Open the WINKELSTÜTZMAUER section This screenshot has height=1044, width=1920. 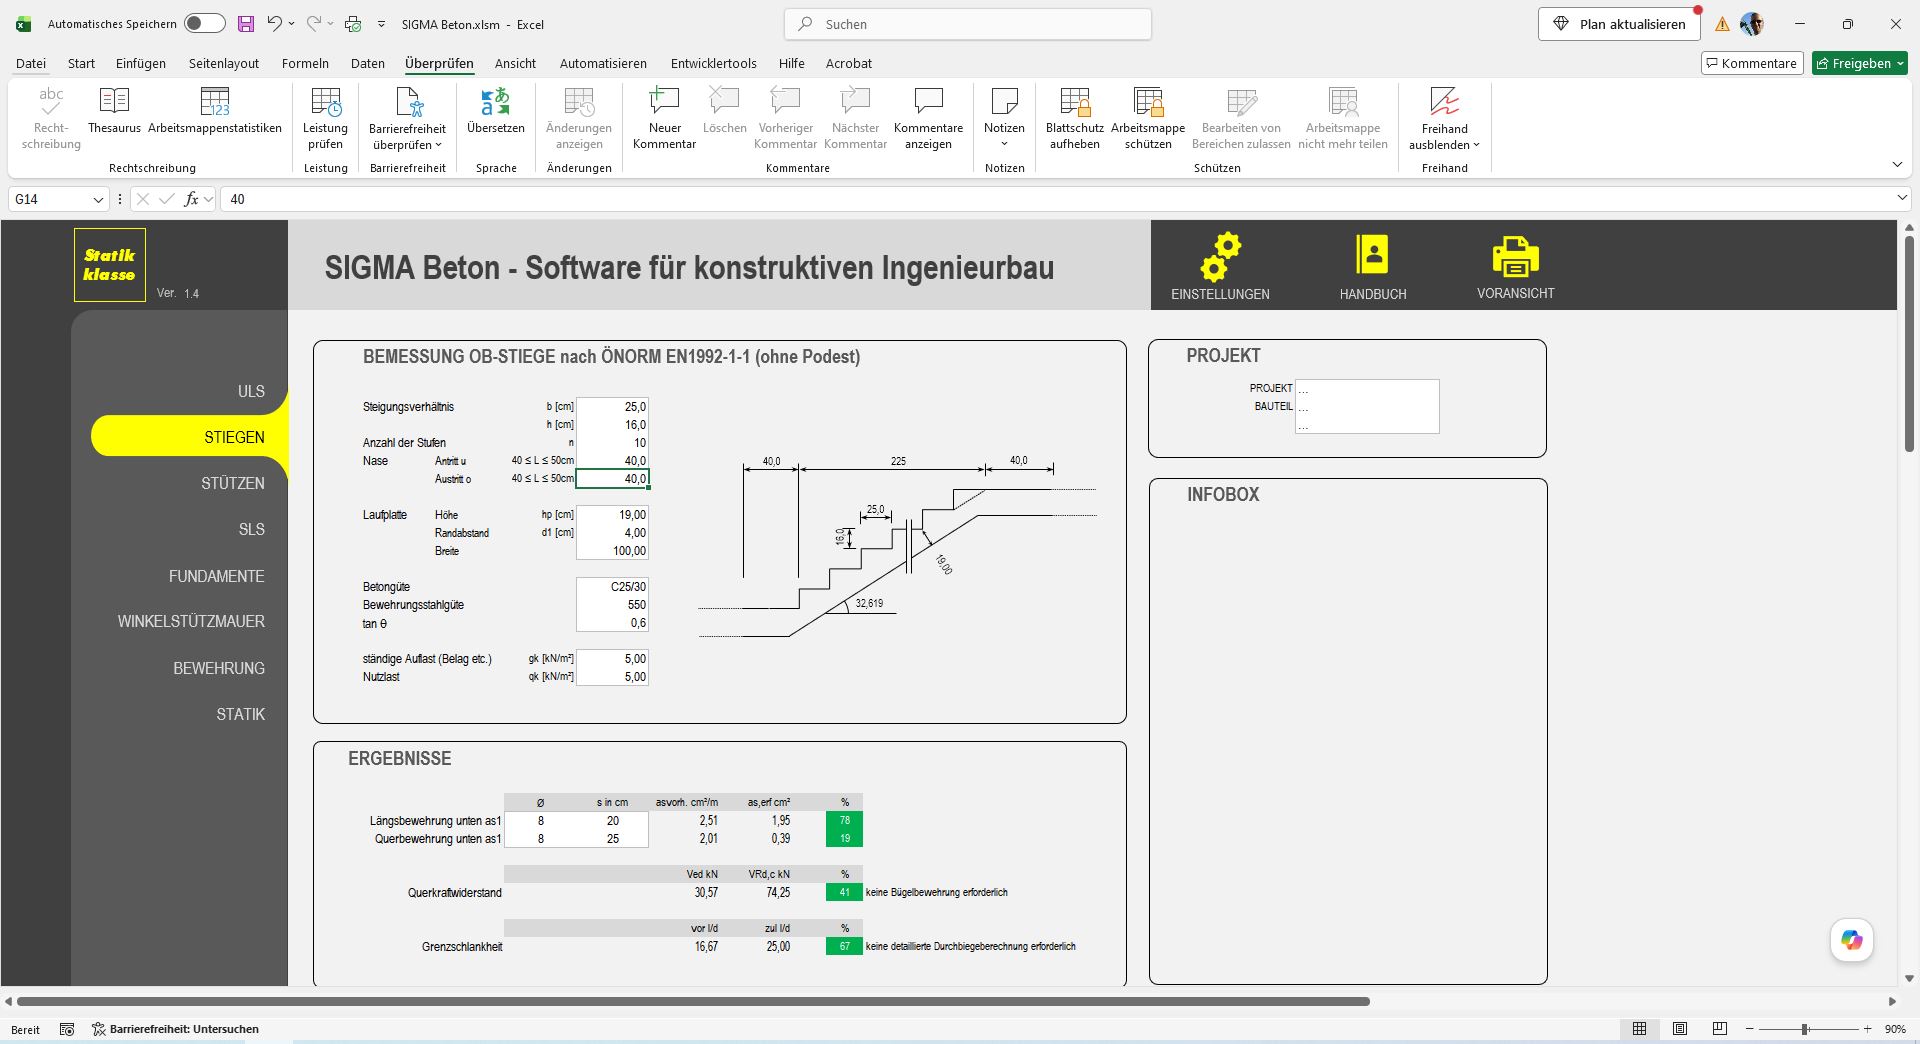(191, 621)
